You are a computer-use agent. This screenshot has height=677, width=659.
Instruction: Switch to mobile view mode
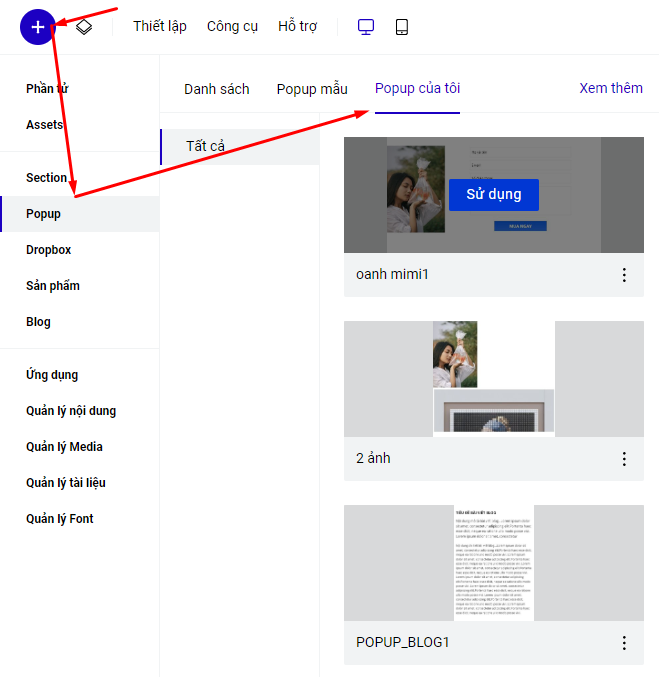coord(402,27)
